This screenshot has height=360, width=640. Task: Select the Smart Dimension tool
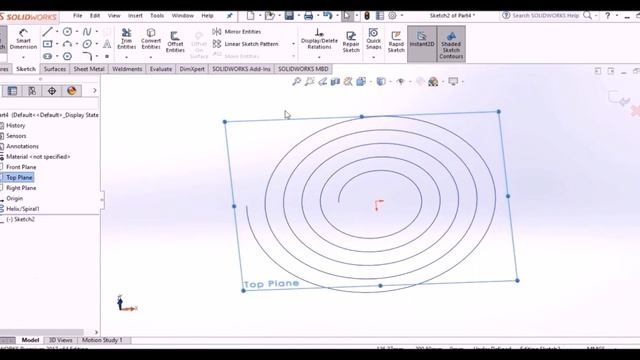tap(23, 39)
